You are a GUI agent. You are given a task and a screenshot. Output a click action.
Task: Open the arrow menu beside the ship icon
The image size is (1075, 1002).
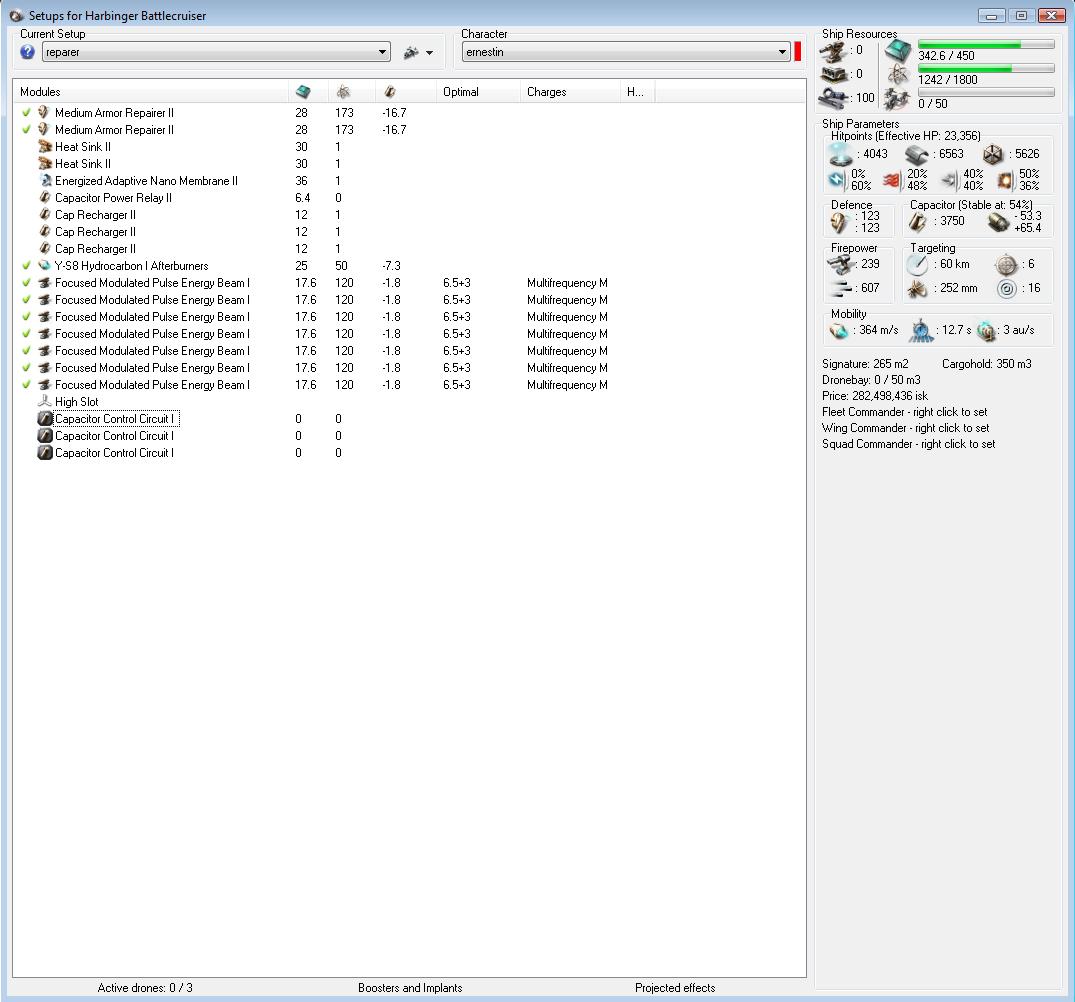[429, 53]
